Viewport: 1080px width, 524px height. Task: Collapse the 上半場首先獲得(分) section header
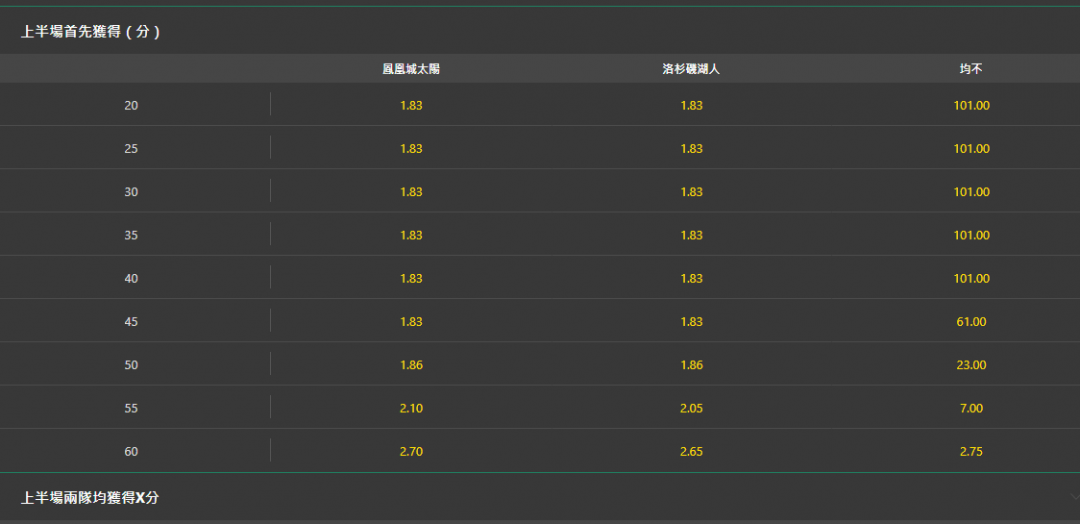click(x=540, y=32)
